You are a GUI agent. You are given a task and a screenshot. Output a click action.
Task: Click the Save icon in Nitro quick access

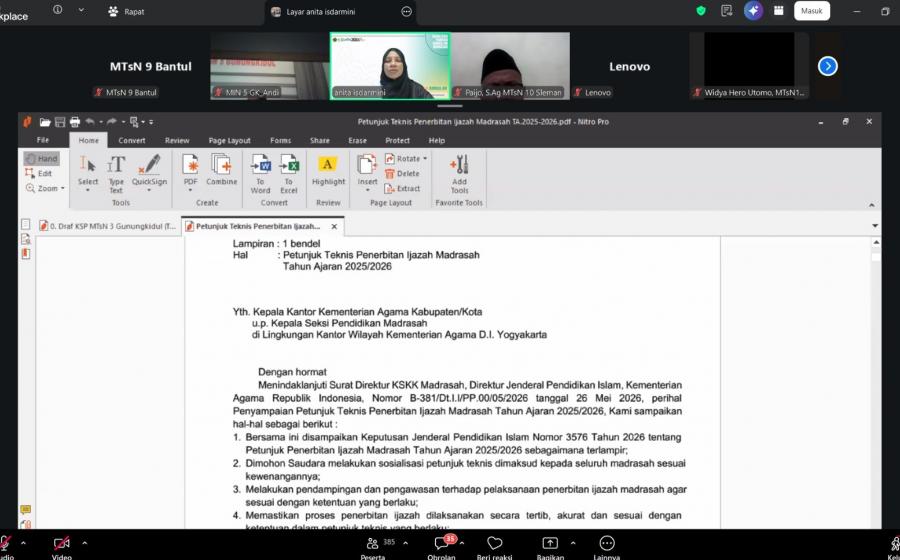click(x=60, y=122)
